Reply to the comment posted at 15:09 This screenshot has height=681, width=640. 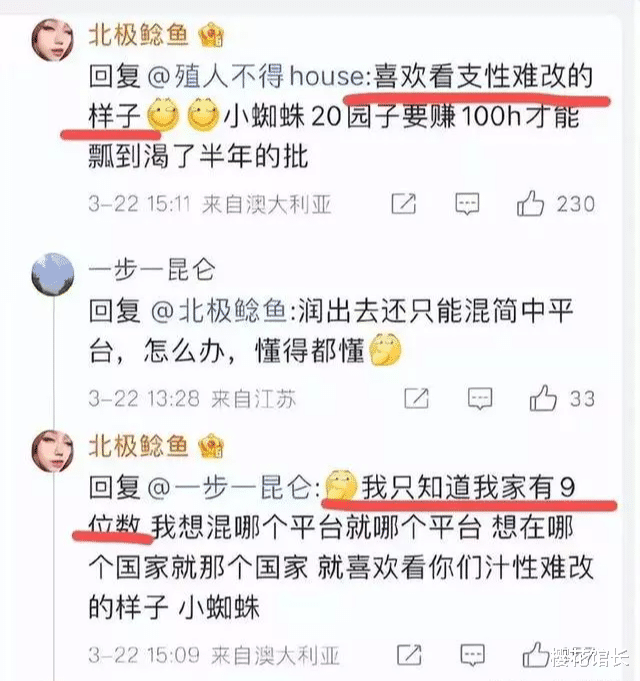(x=472, y=655)
